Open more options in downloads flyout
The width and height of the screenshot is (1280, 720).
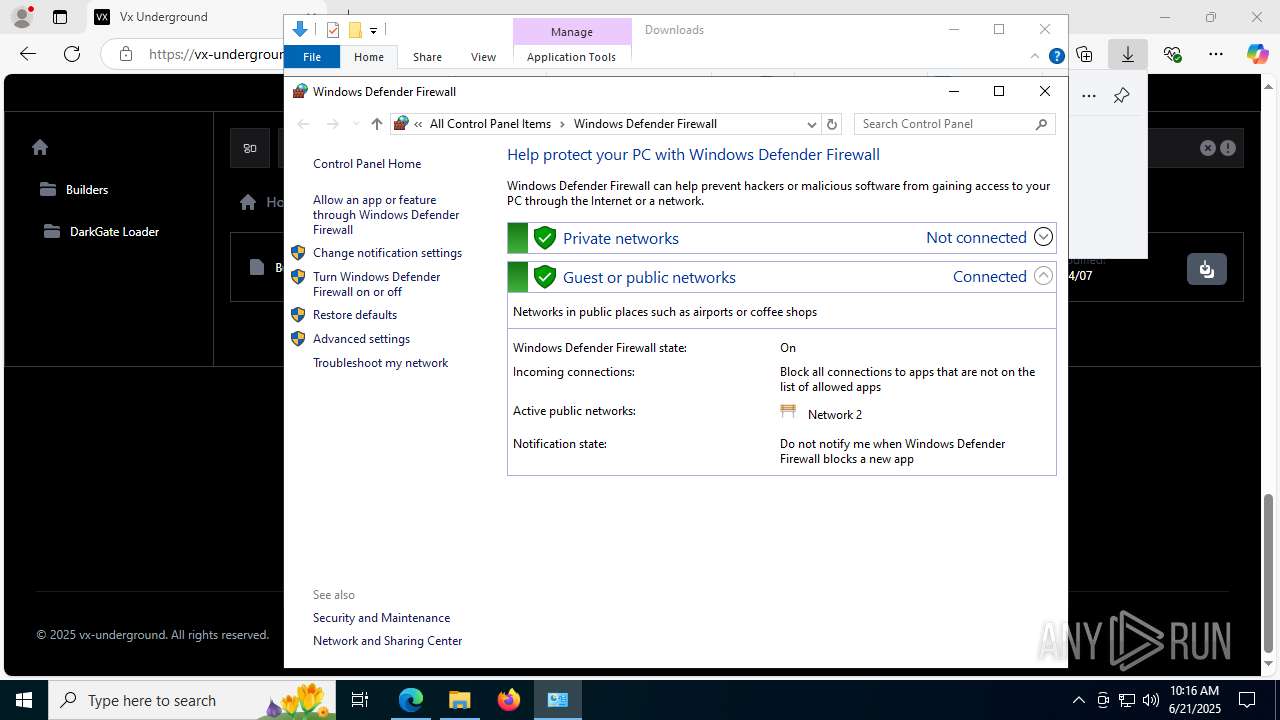pos(1089,96)
